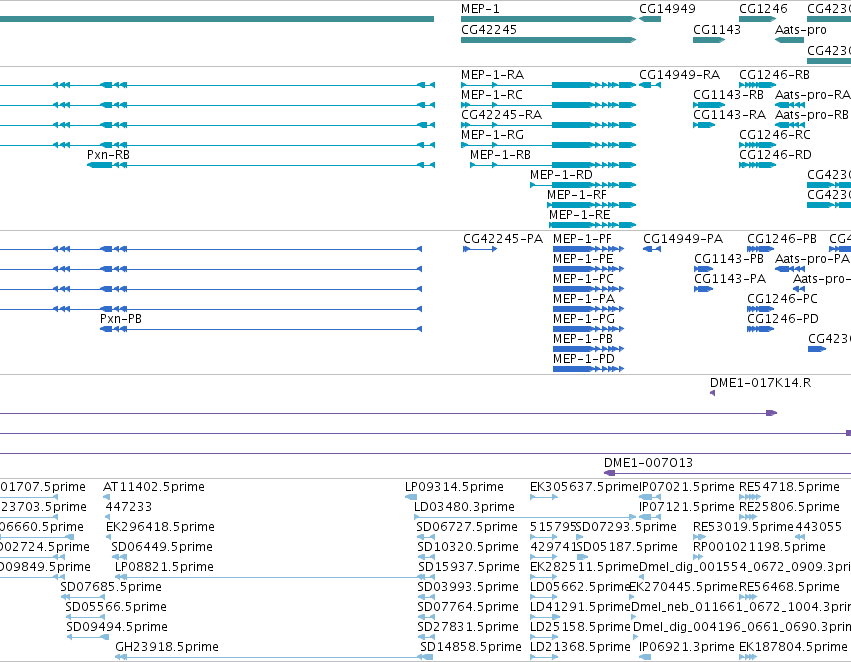Click EST SD09494.5prime label
This screenshot has width=851, height=662.
click(x=117, y=628)
